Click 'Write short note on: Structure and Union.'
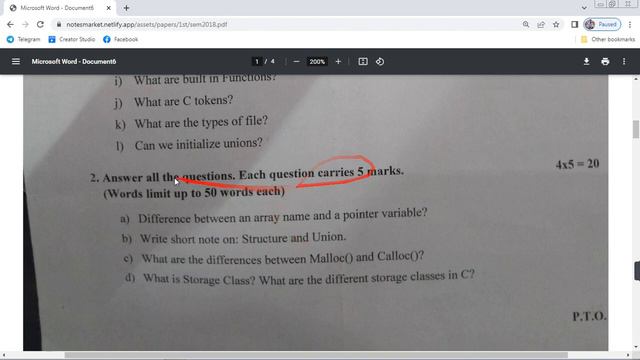This screenshot has width=640, height=360. 243,238
